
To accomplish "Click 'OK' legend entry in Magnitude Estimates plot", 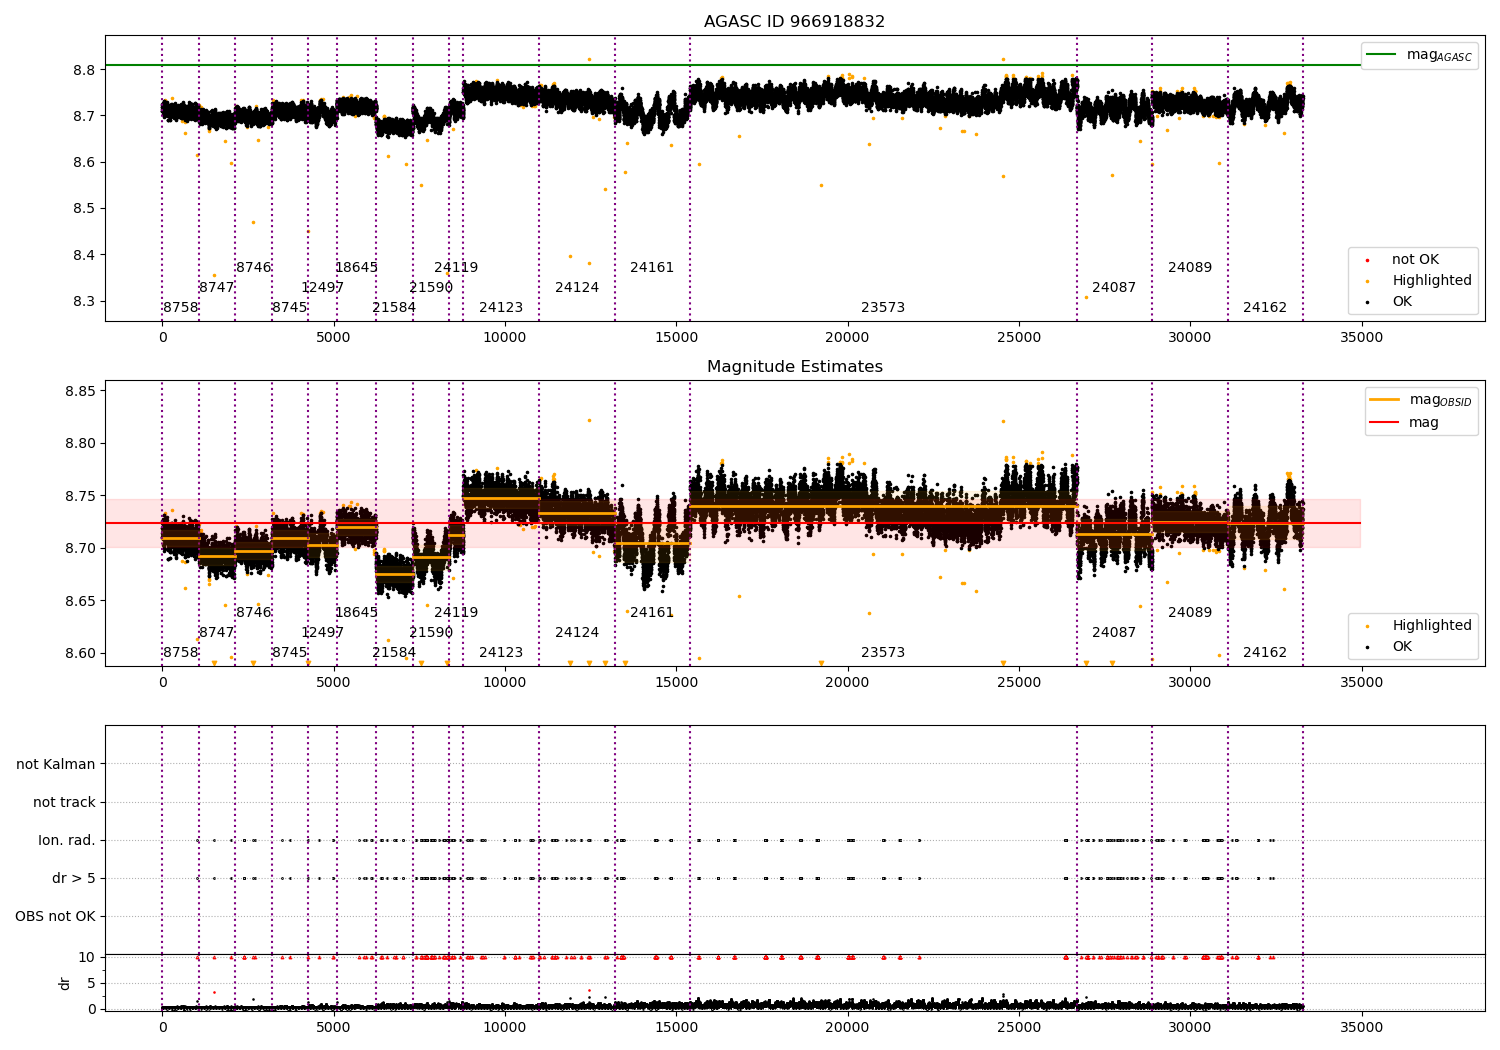I will tap(1402, 646).
